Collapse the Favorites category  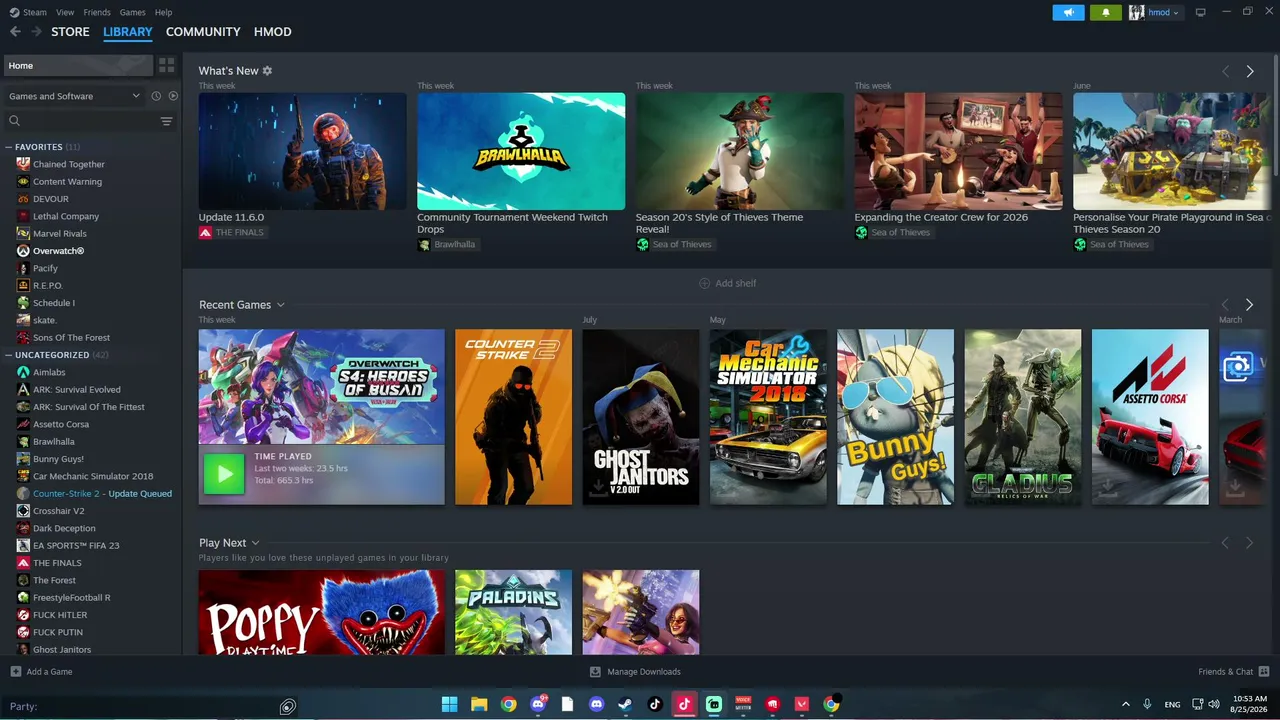pos(9,147)
